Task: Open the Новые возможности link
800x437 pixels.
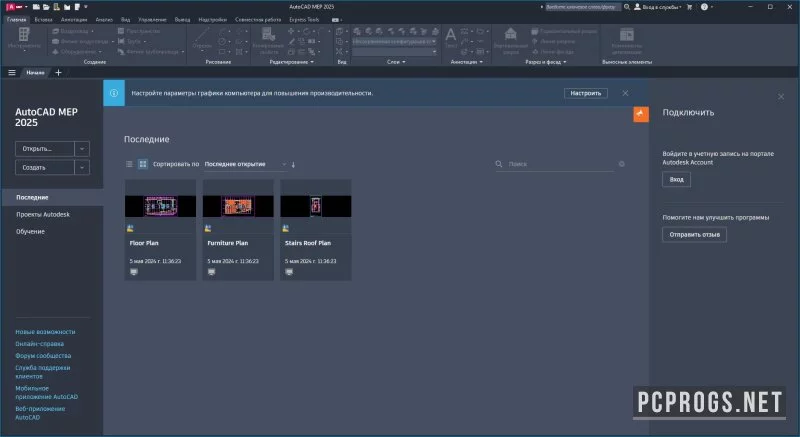Action: (x=45, y=331)
